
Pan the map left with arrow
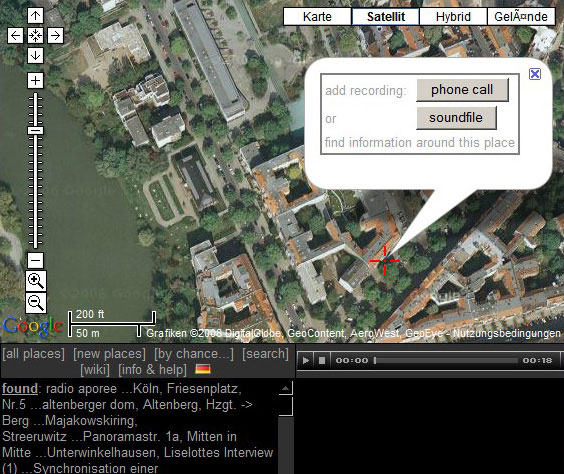pos(15,36)
